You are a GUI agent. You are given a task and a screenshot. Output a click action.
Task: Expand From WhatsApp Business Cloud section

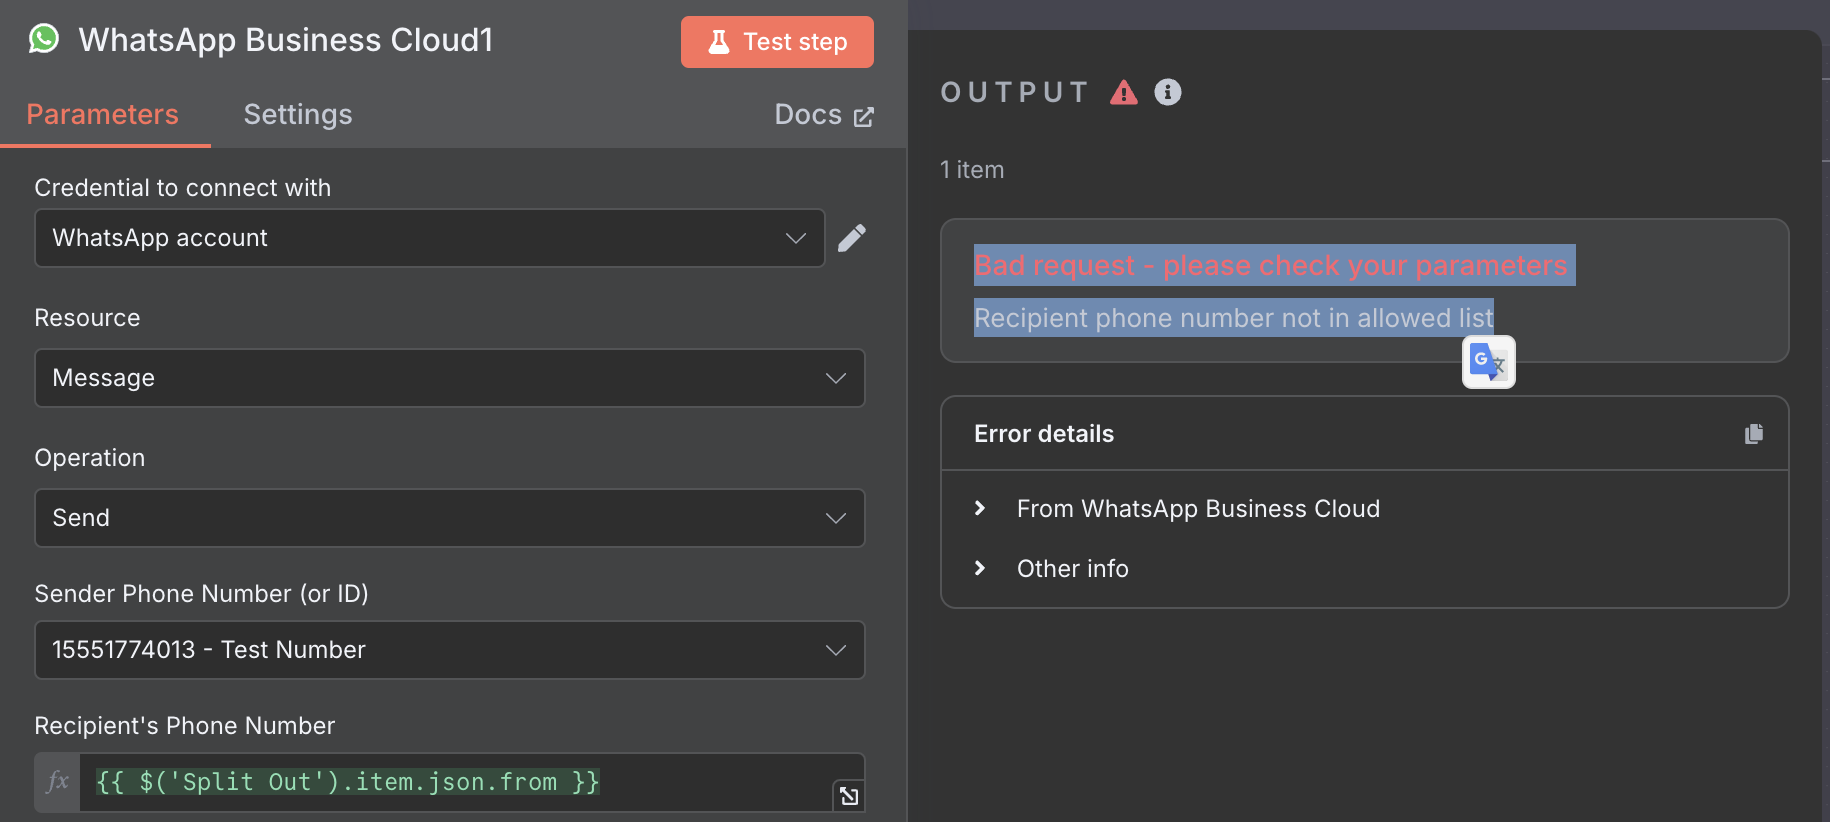click(x=1198, y=509)
